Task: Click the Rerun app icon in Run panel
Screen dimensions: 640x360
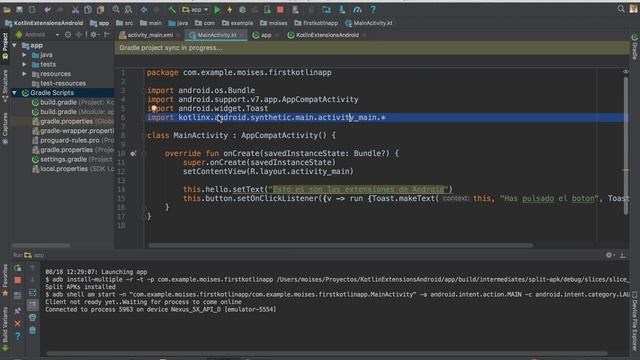Action: point(18,268)
